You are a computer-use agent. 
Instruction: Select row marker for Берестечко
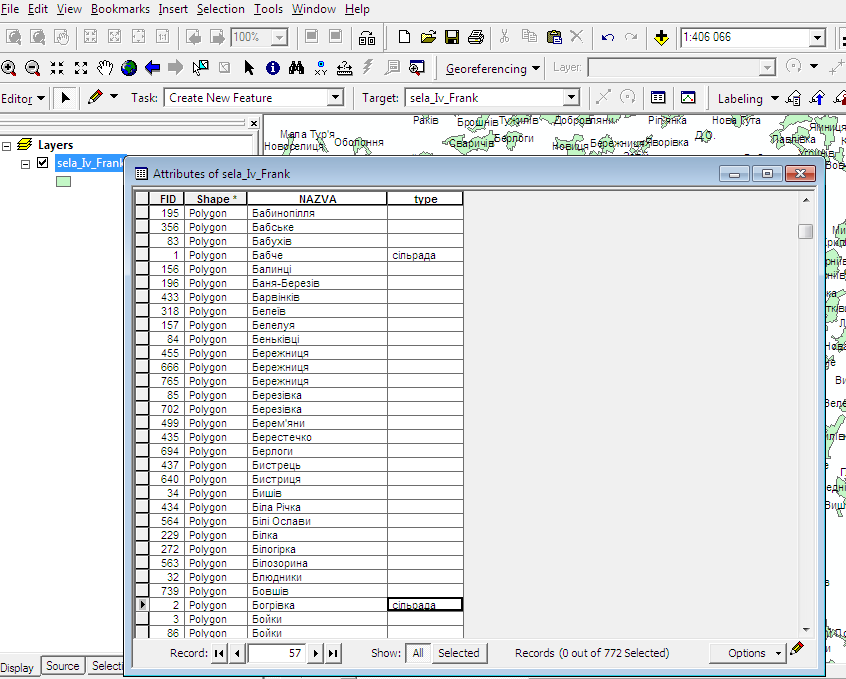coord(142,437)
